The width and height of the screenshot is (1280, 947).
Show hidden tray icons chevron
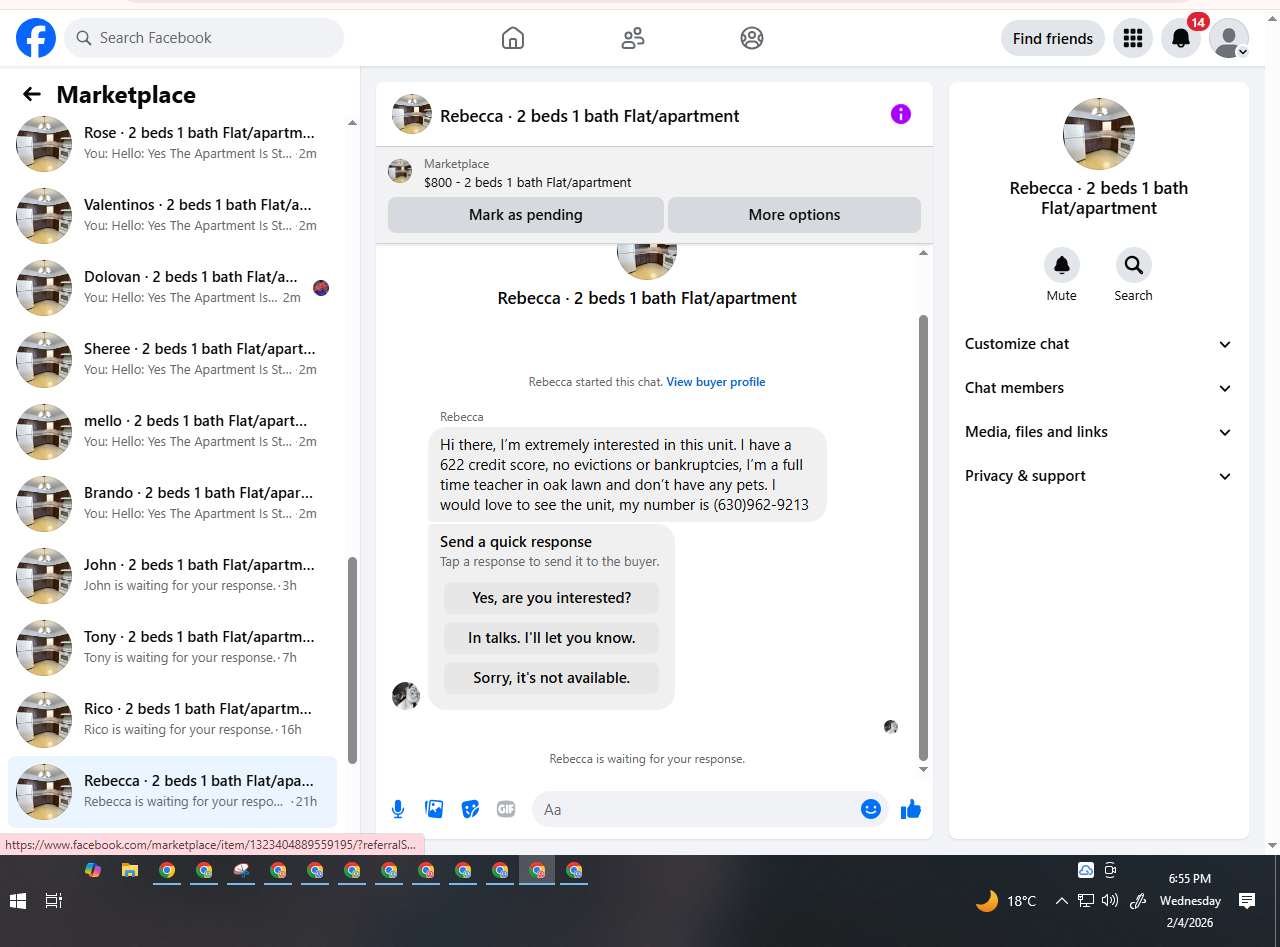click(1062, 901)
